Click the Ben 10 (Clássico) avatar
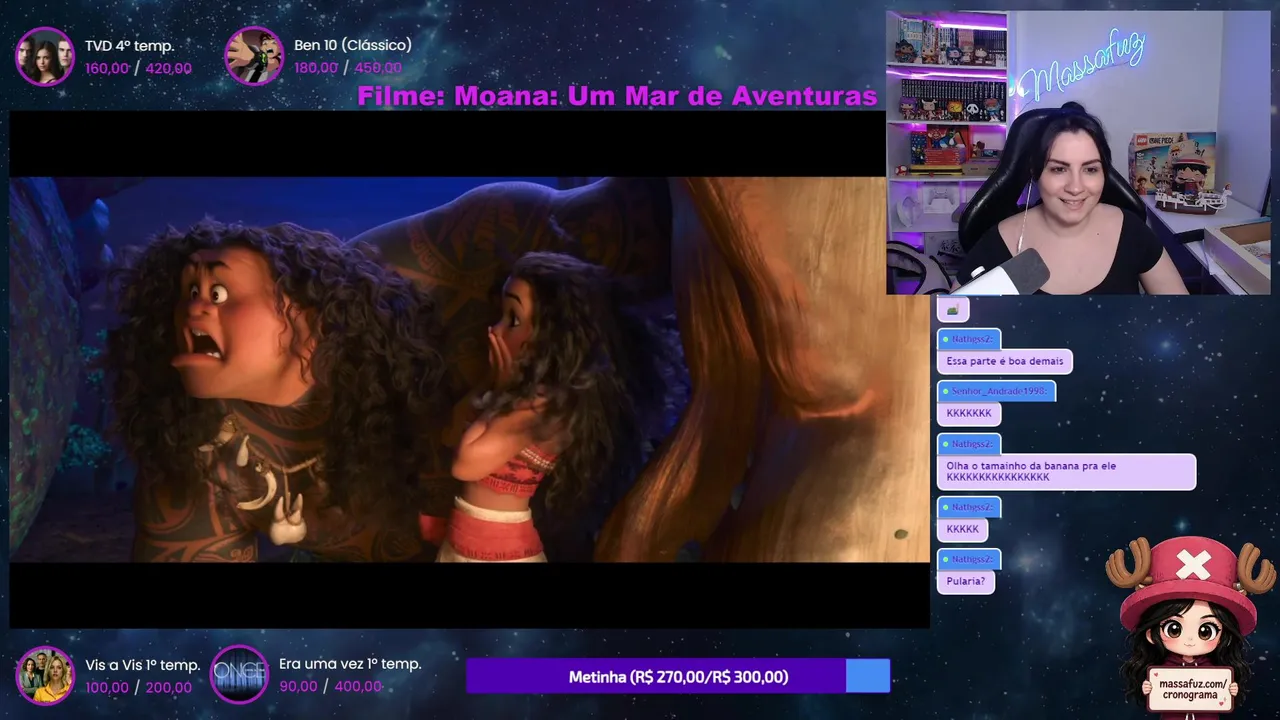The height and width of the screenshot is (720, 1280). 254,56
